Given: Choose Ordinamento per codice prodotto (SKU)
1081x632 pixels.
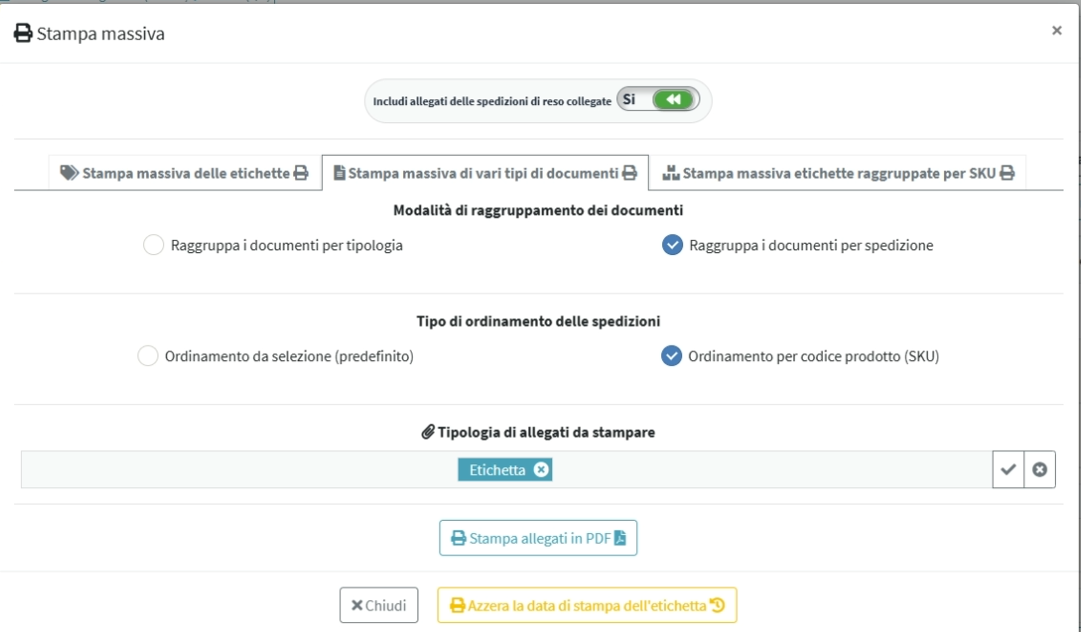Looking at the screenshot, I should pyautogui.click(x=671, y=356).
